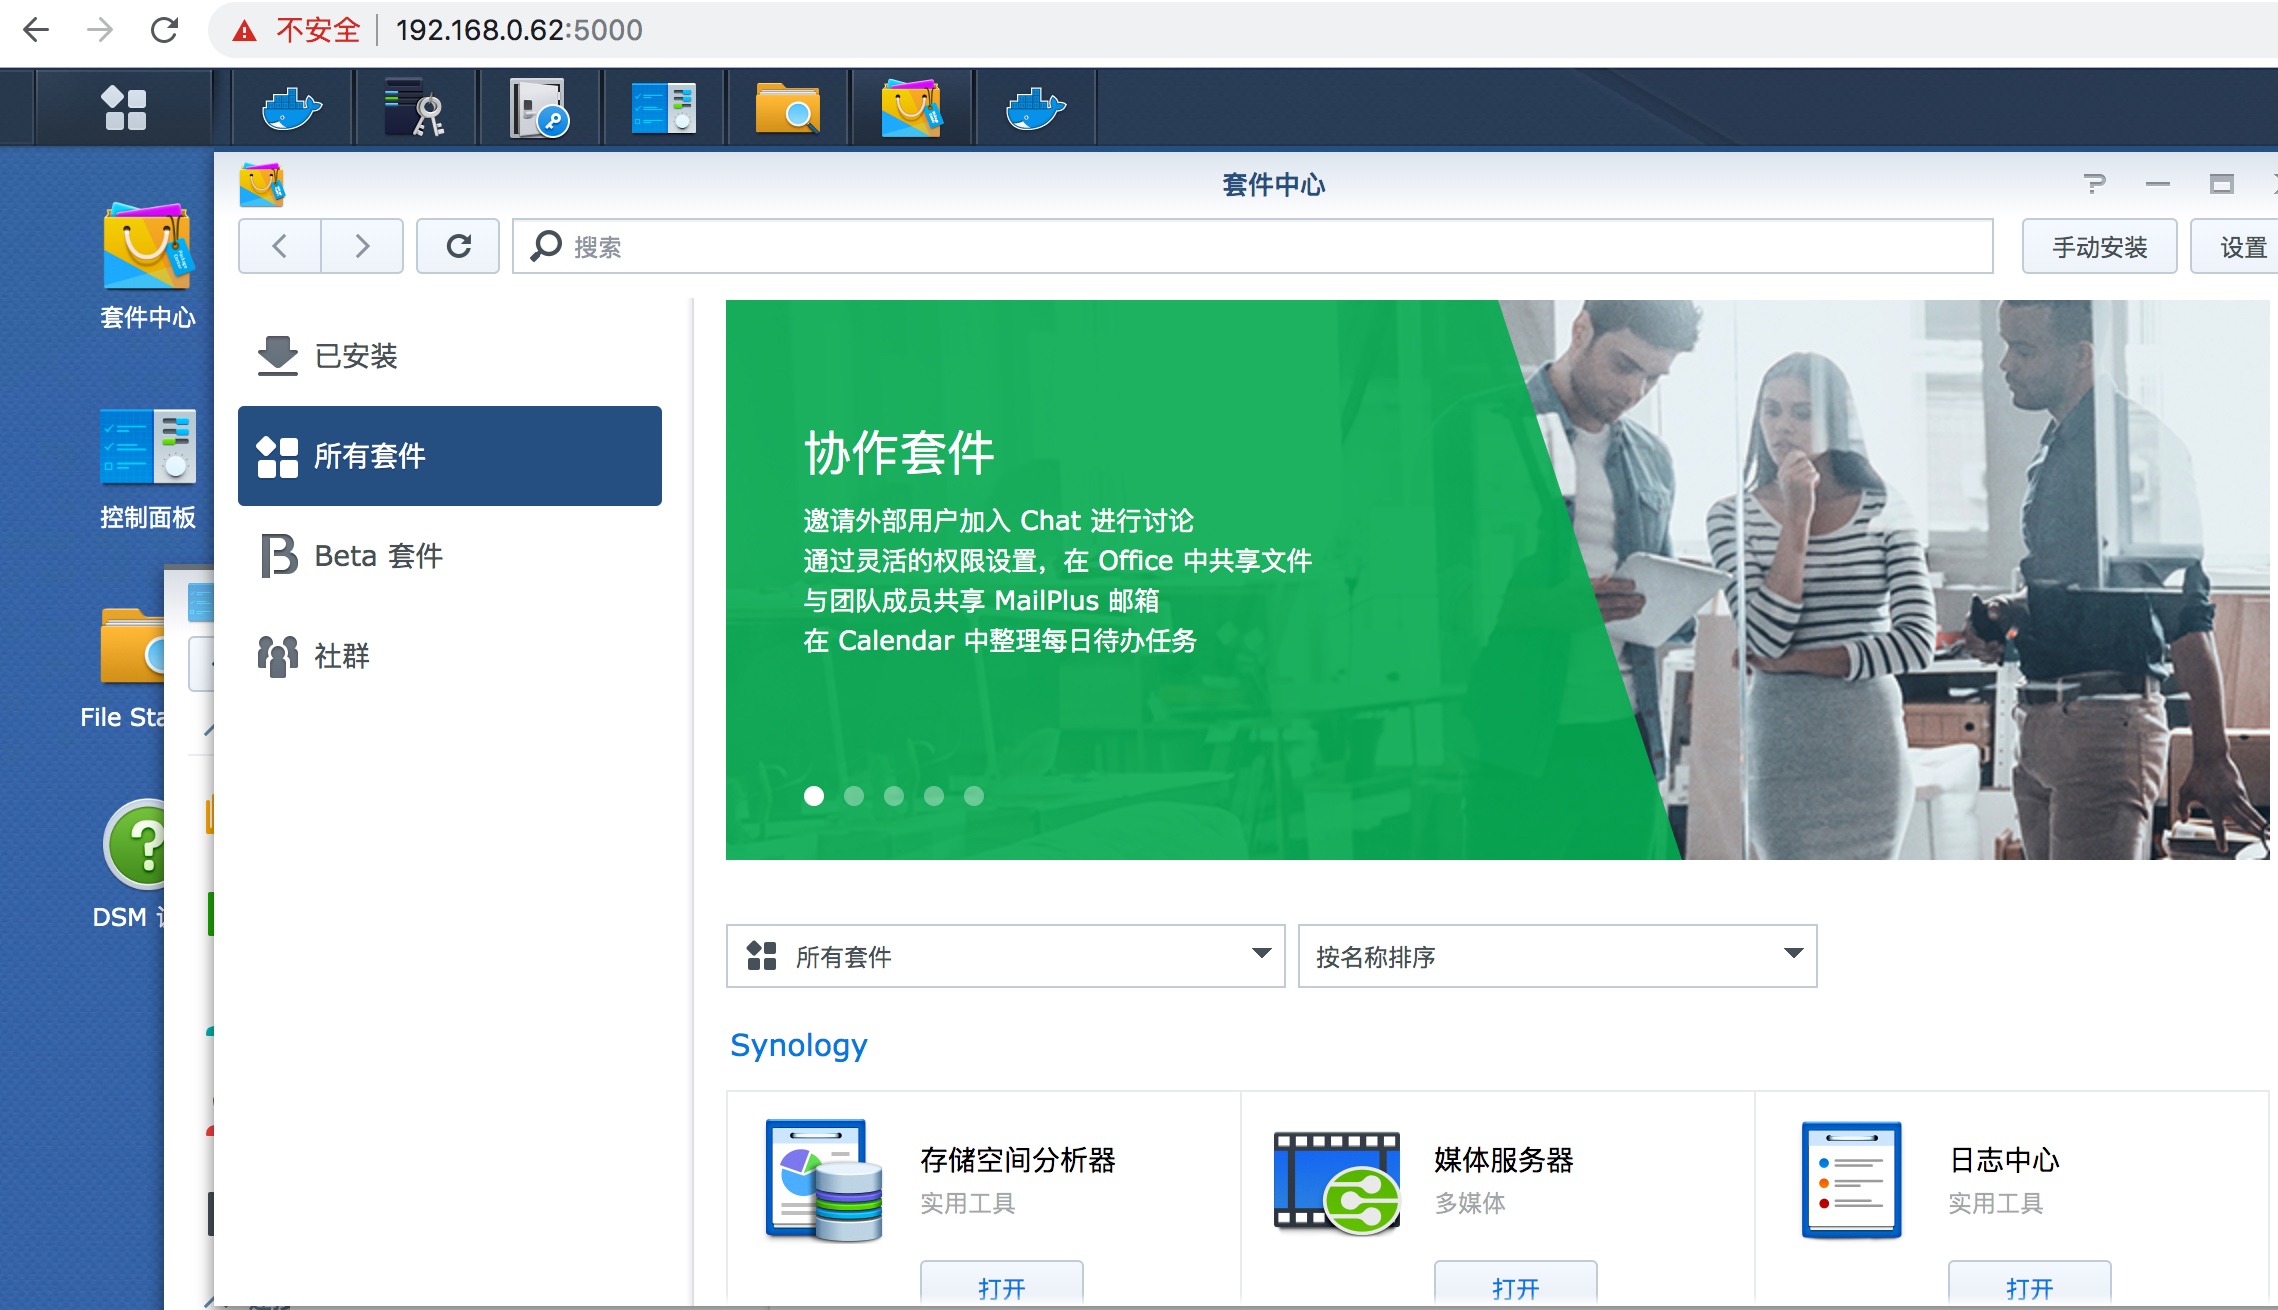Select 社群 in sidebar

click(x=450, y=656)
